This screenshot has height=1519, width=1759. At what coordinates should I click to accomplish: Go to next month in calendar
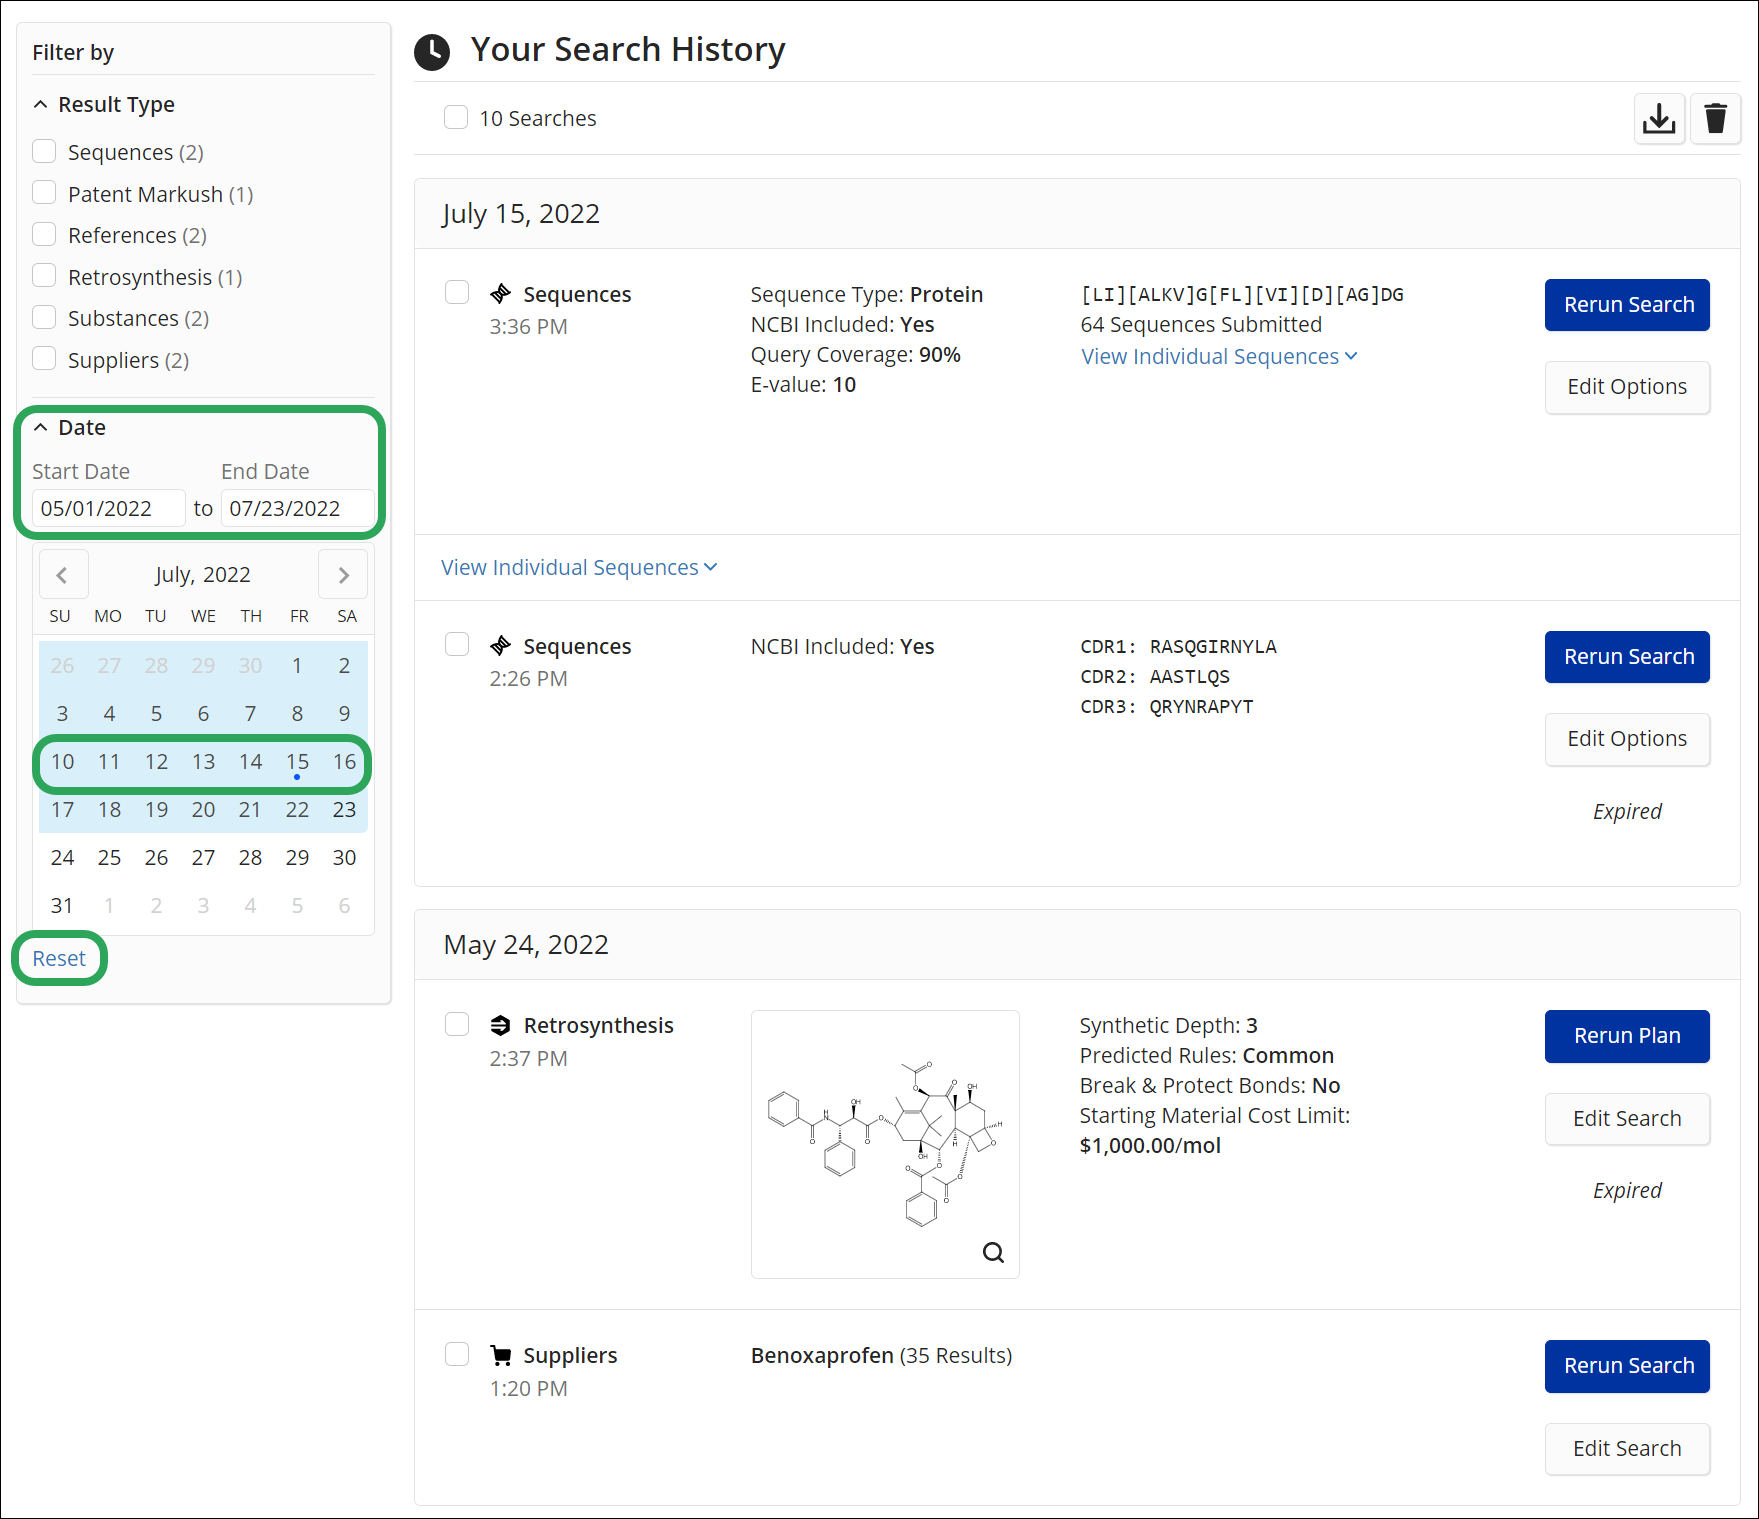click(343, 575)
